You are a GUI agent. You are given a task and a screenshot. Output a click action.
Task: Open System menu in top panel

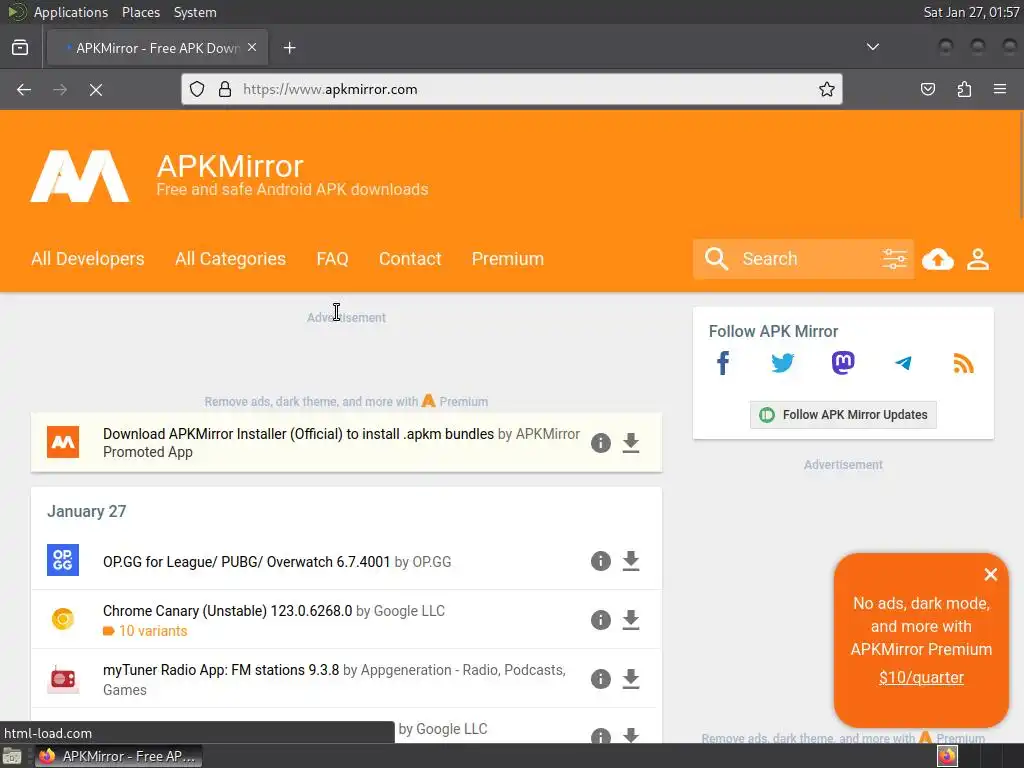click(x=195, y=12)
